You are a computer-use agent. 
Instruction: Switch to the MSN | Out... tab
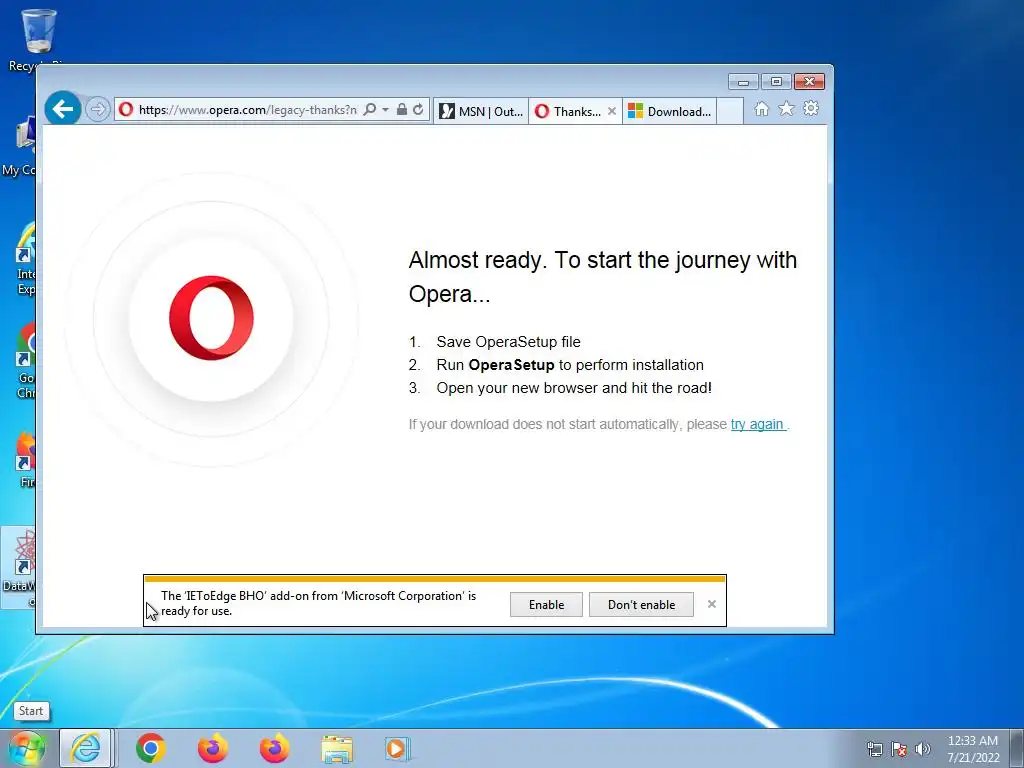[481, 111]
